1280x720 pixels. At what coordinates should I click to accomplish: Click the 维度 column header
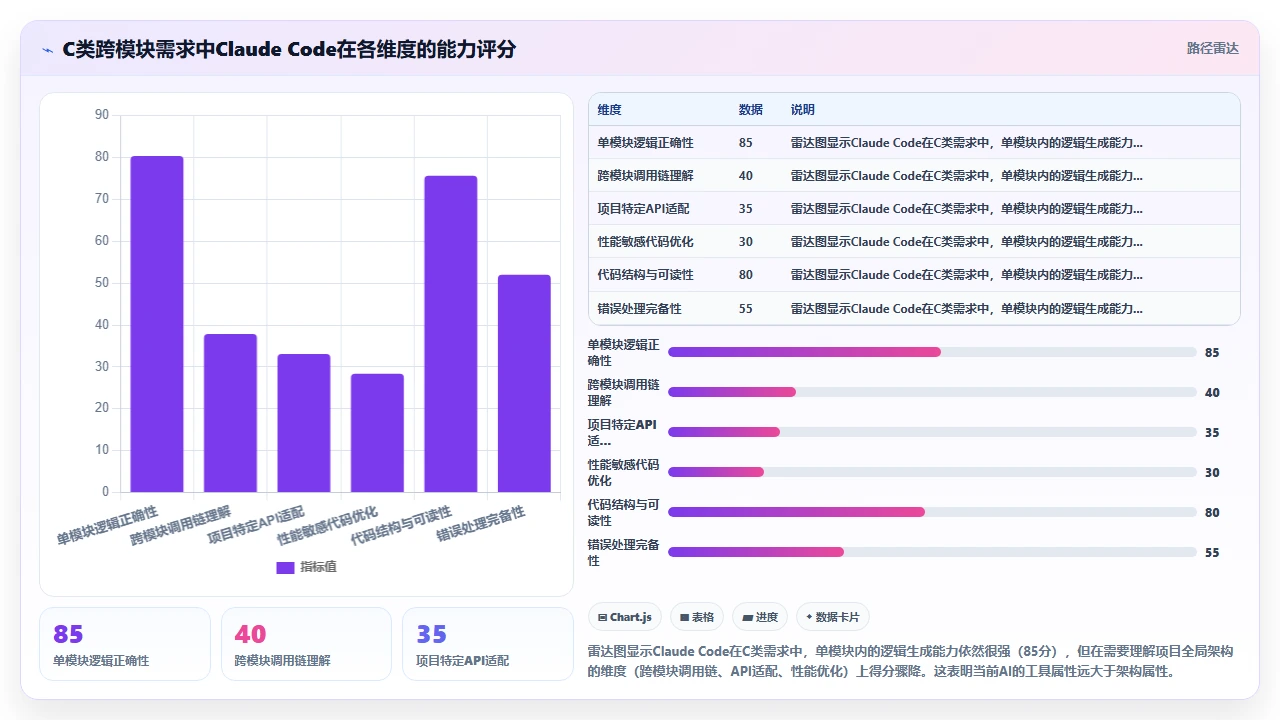[x=609, y=110]
